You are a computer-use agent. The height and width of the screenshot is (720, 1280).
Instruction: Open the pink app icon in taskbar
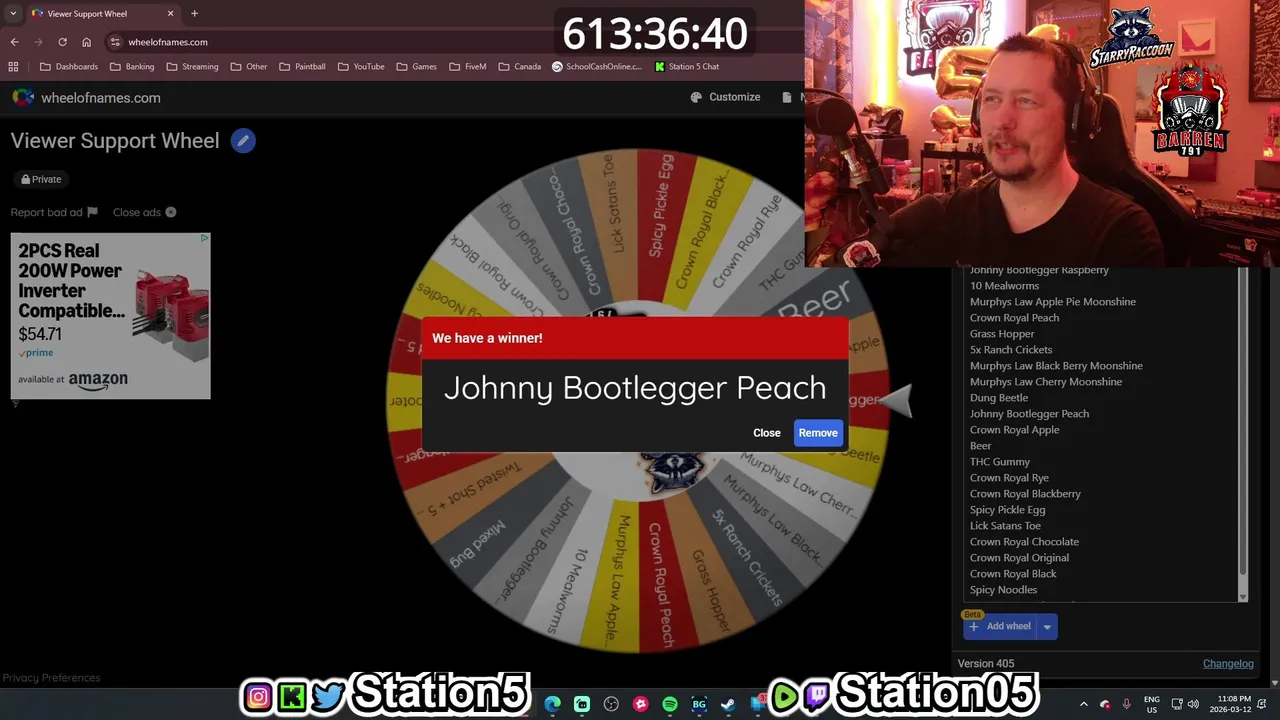pos(641,704)
